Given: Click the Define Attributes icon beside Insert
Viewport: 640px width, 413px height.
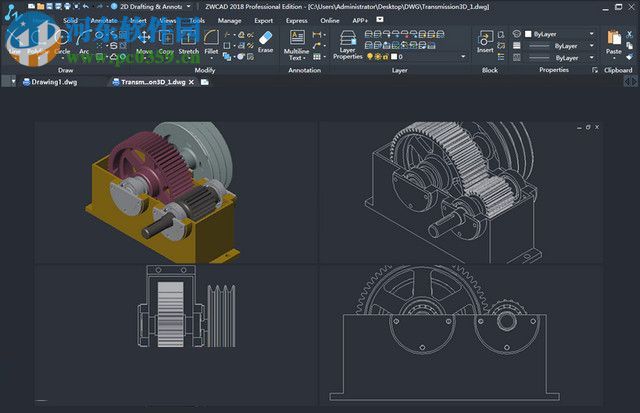Looking at the screenshot, I should click(501, 57).
